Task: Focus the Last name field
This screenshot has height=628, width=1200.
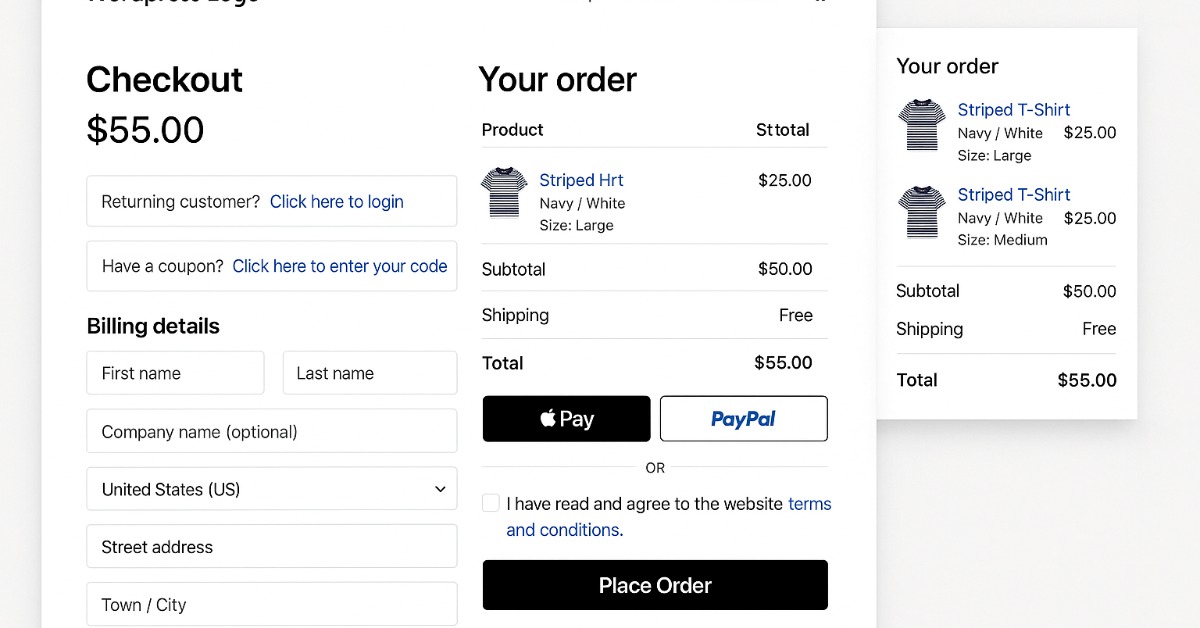Action: 370,373
